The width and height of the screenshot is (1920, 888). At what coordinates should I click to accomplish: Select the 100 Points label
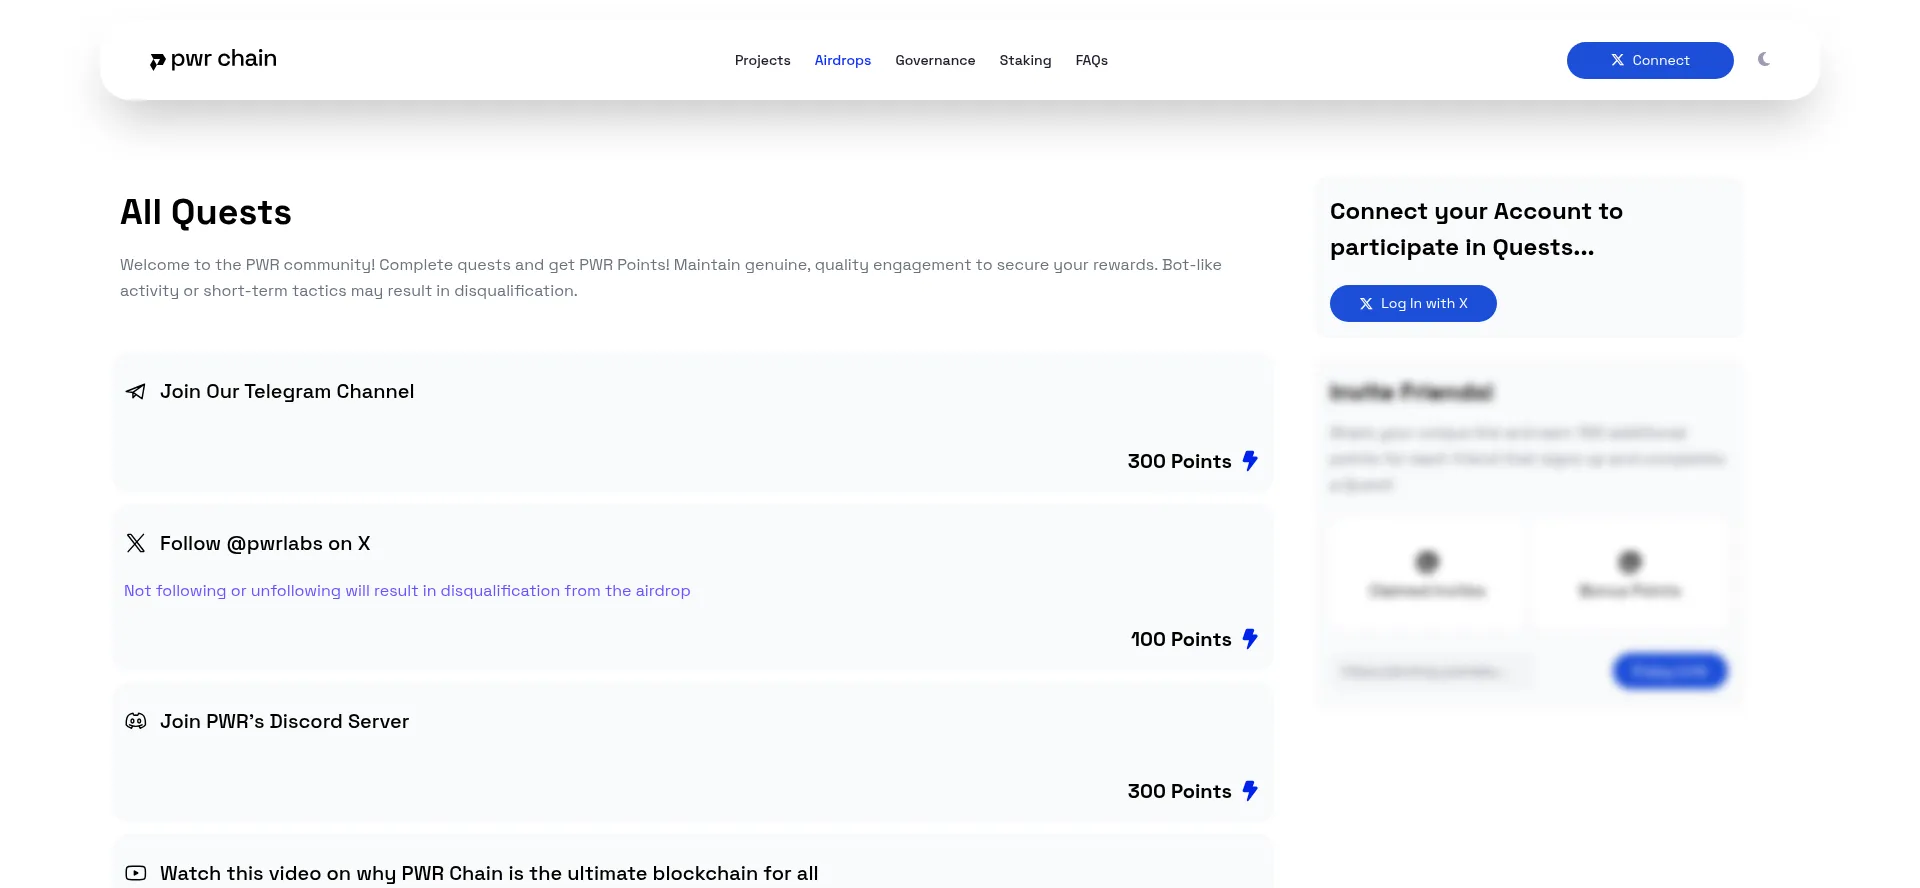pos(1181,639)
